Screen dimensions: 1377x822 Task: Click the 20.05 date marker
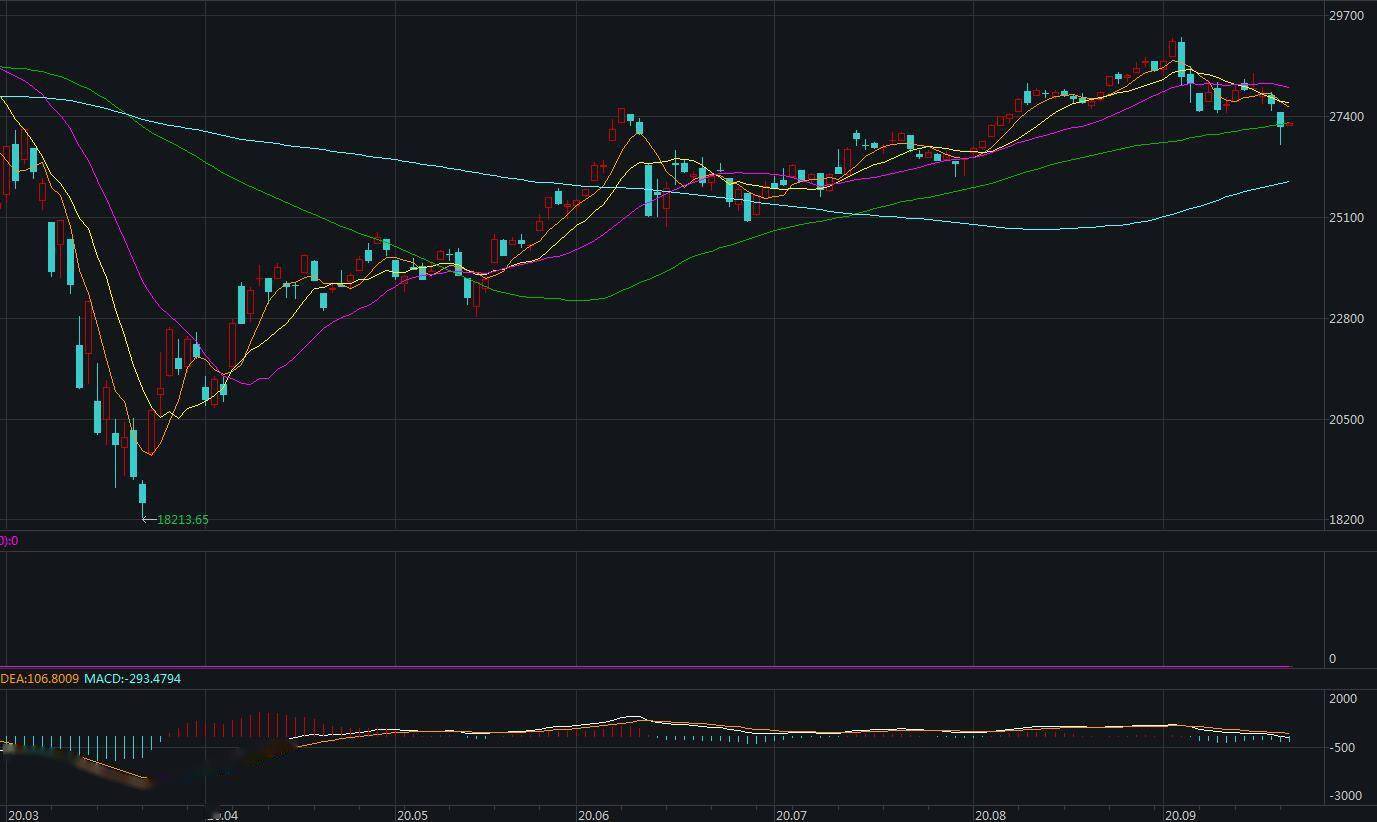point(412,815)
